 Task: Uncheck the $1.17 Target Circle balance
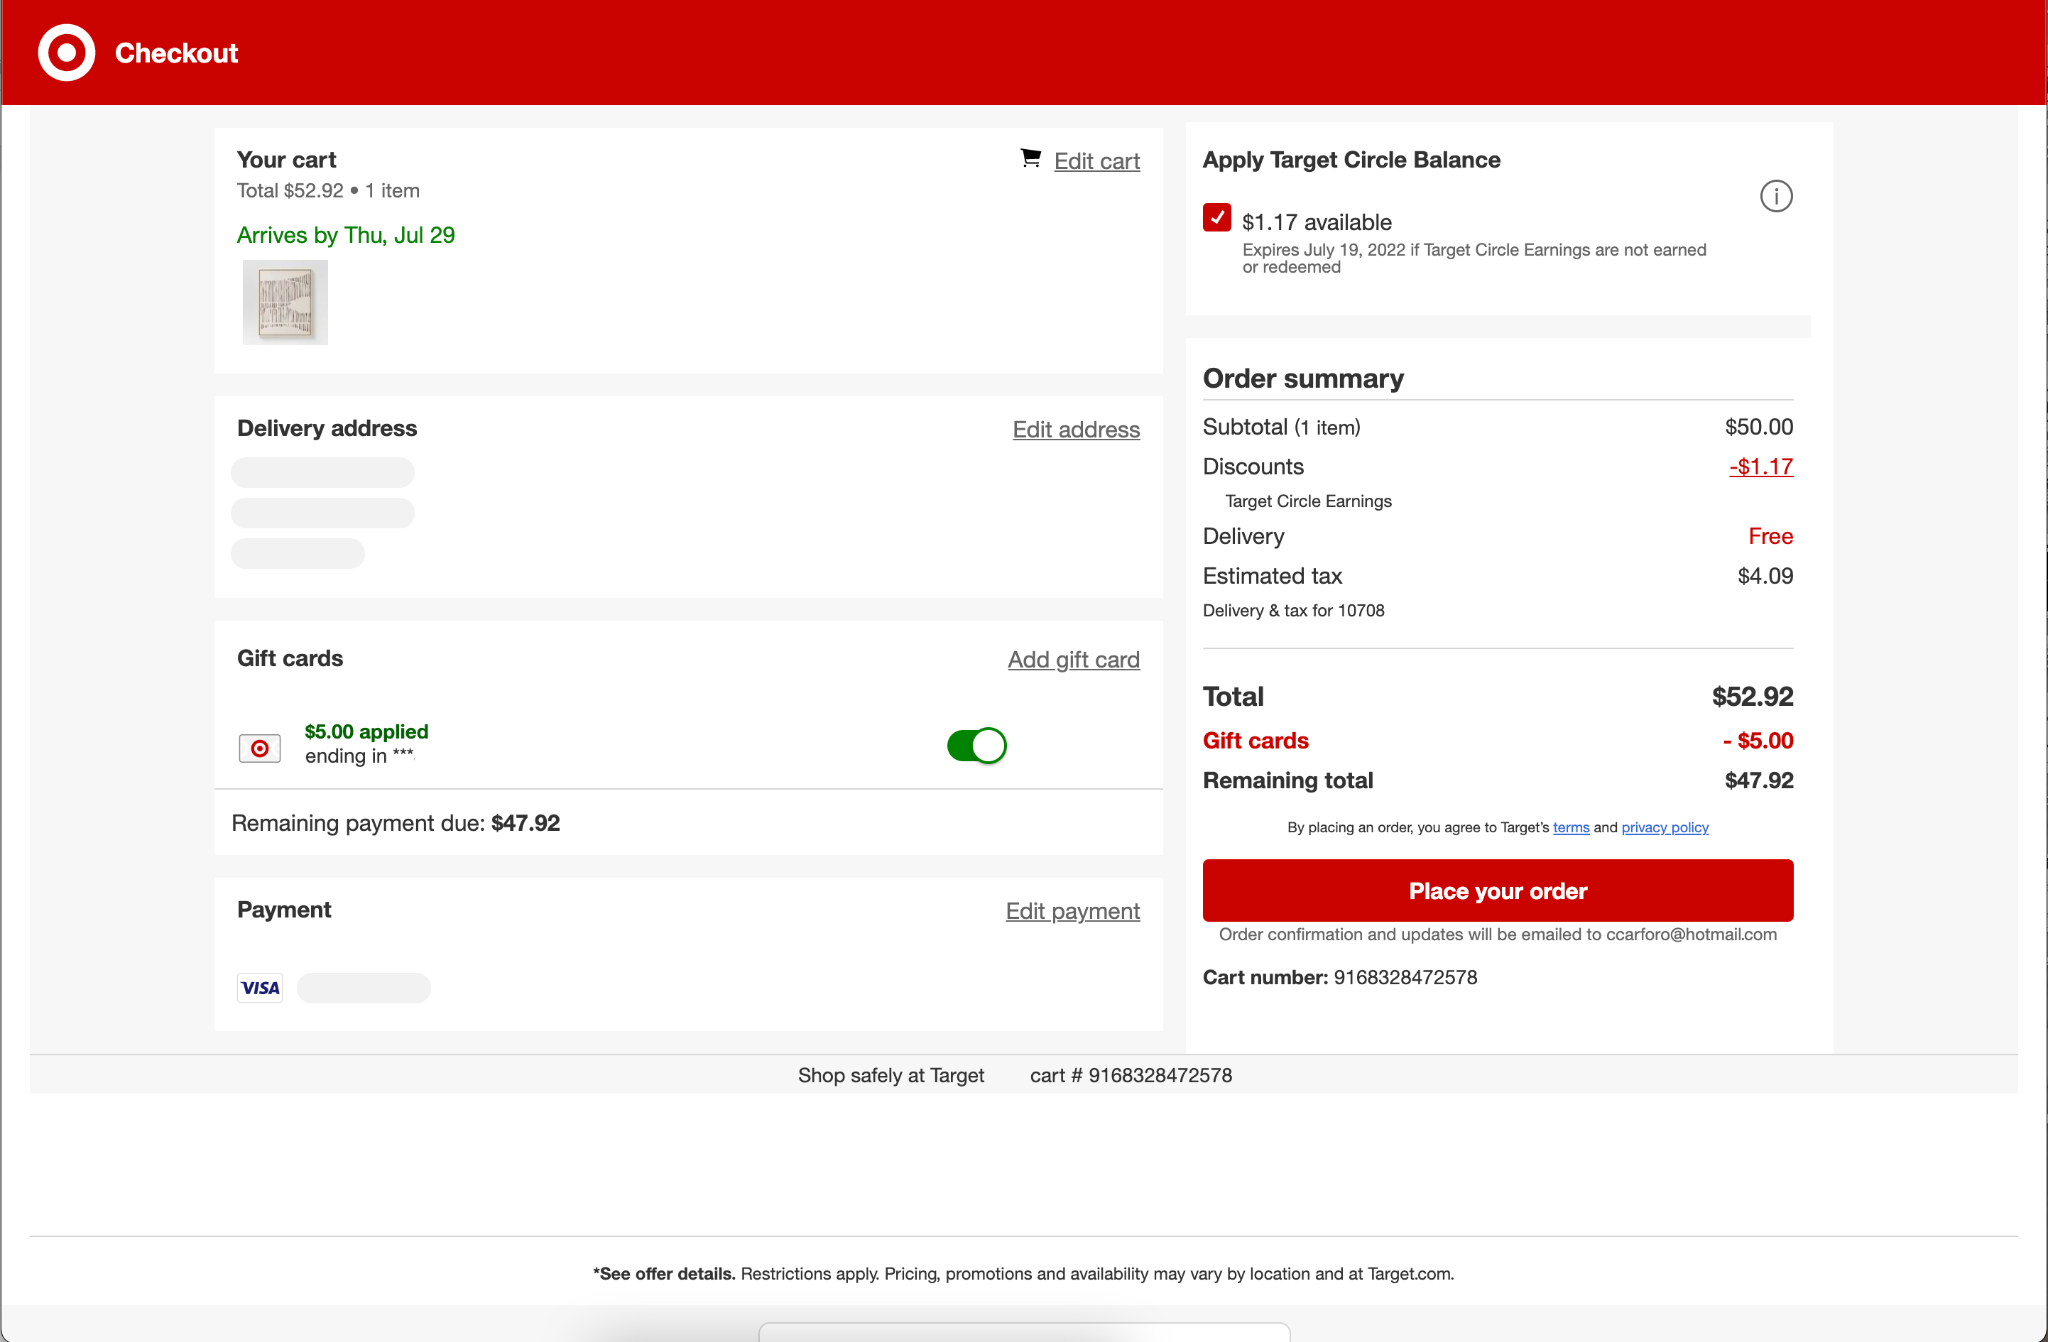pyautogui.click(x=1217, y=217)
